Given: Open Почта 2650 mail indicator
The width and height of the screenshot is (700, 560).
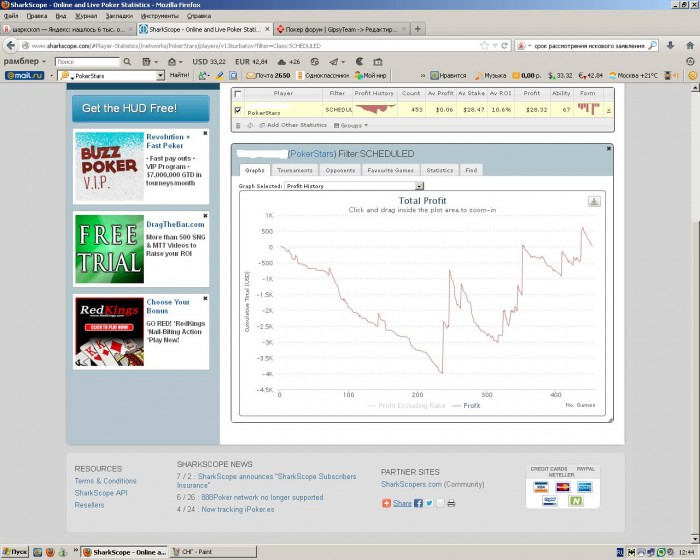Looking at the screenshot, I should tap(268, 75).
